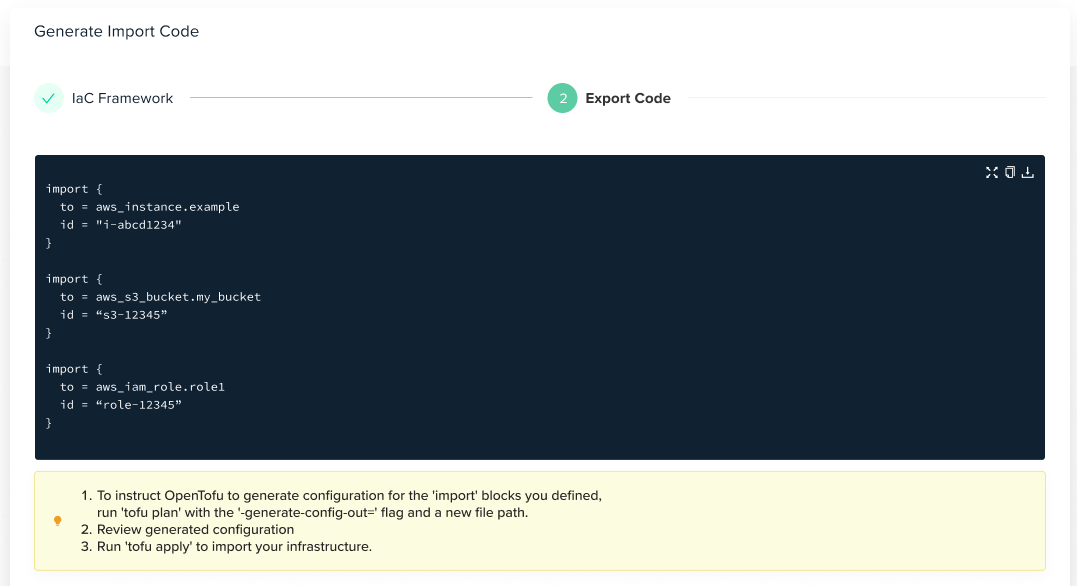The width and height of the screenshot is (1077, 586).
Task: Click the IaC Framework completed checkmark
Action: 49,98
